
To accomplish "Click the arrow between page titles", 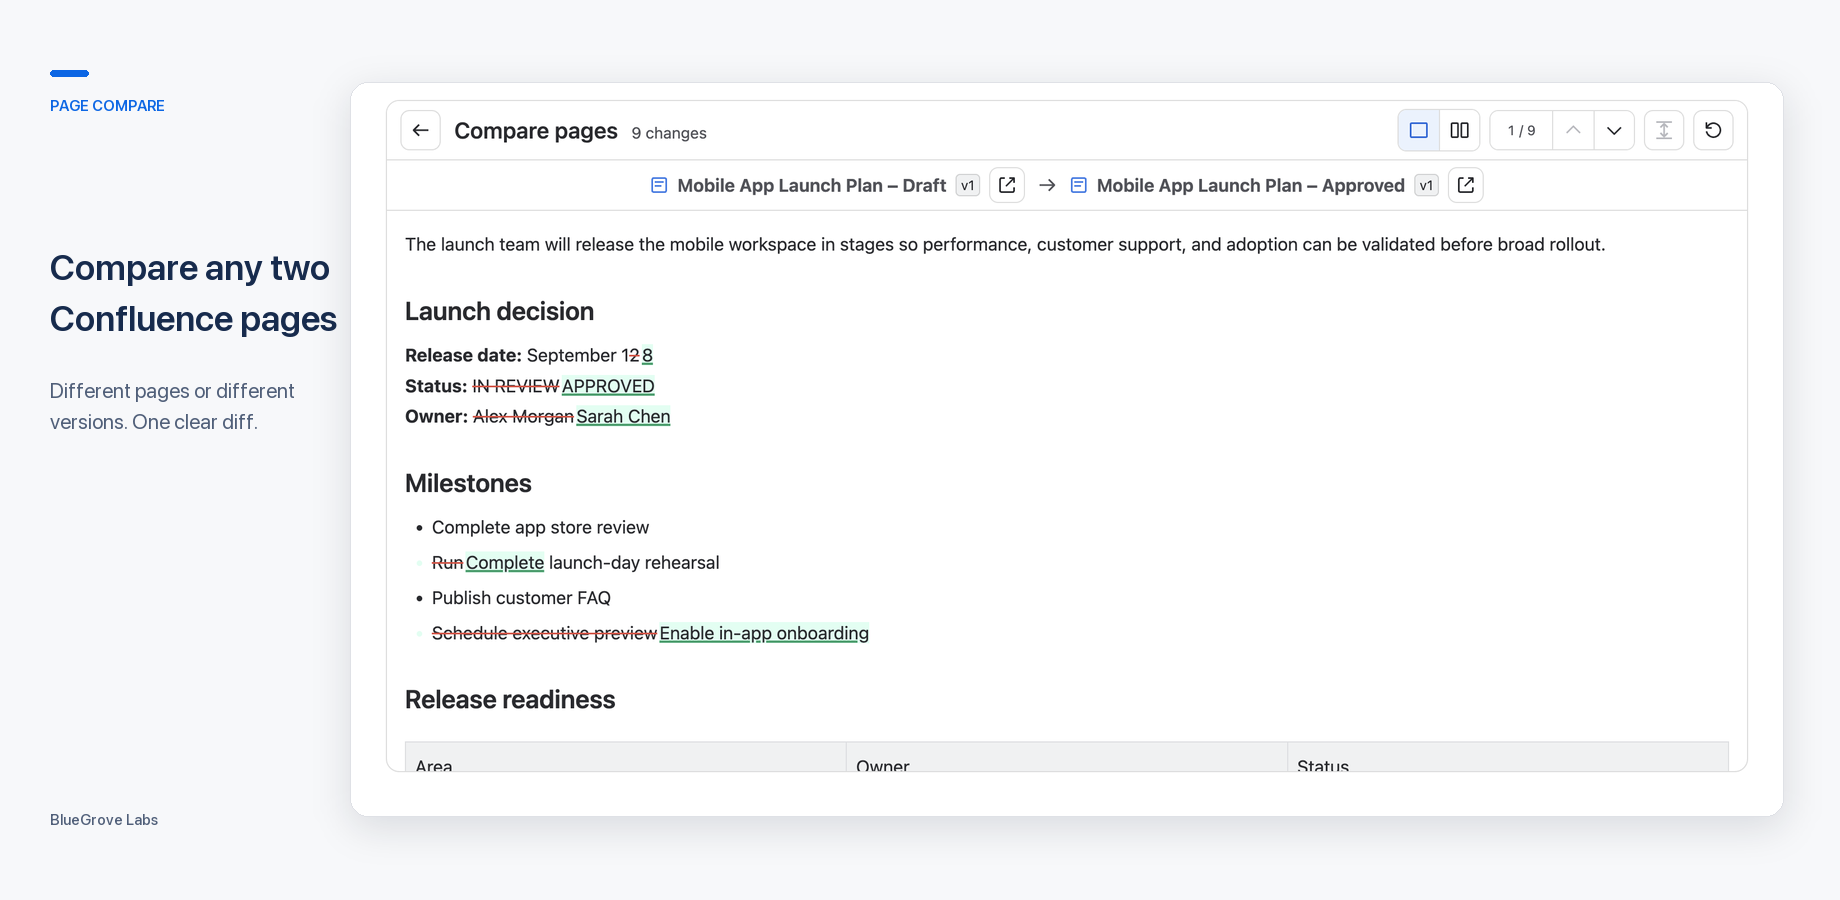I will coord(1047,185).
